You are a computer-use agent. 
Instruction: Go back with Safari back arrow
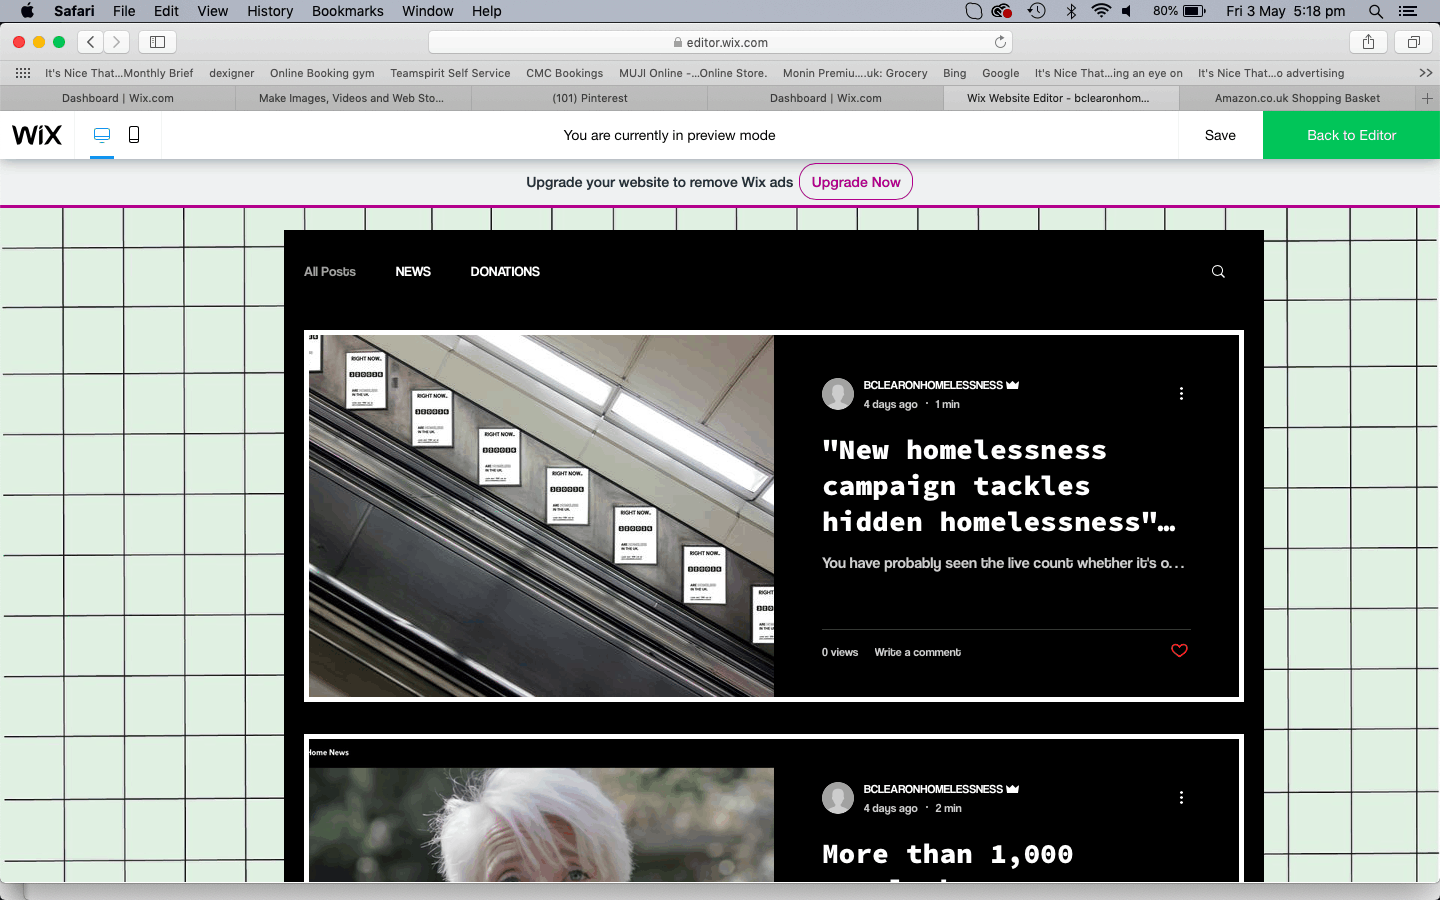[91, 42]
